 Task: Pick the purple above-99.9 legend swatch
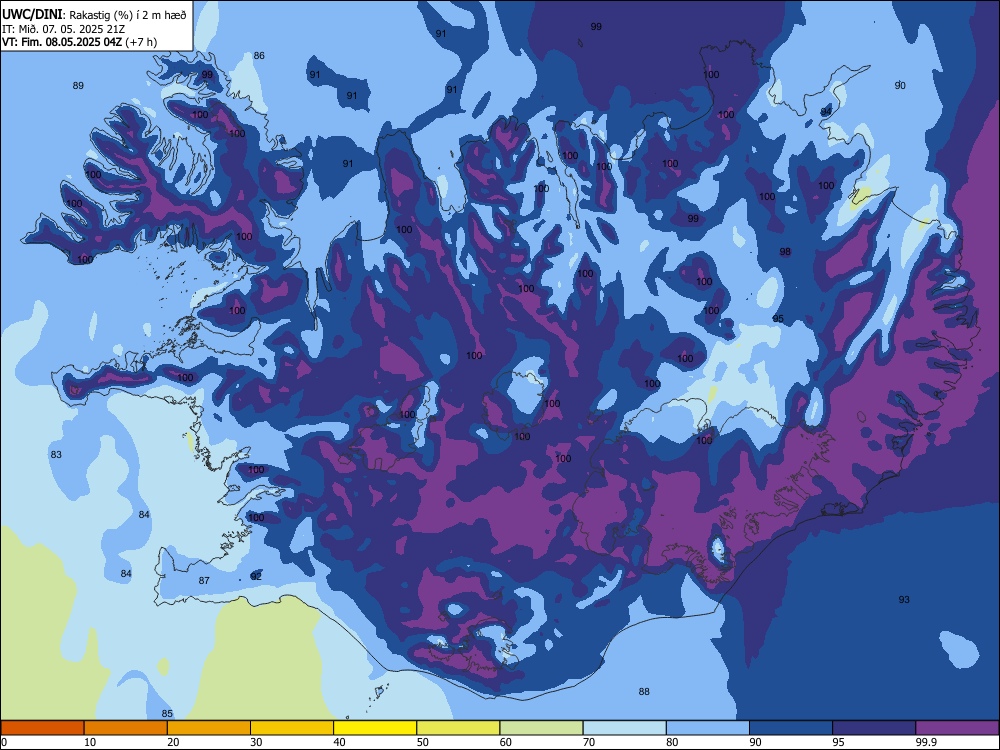coord(957,728)
